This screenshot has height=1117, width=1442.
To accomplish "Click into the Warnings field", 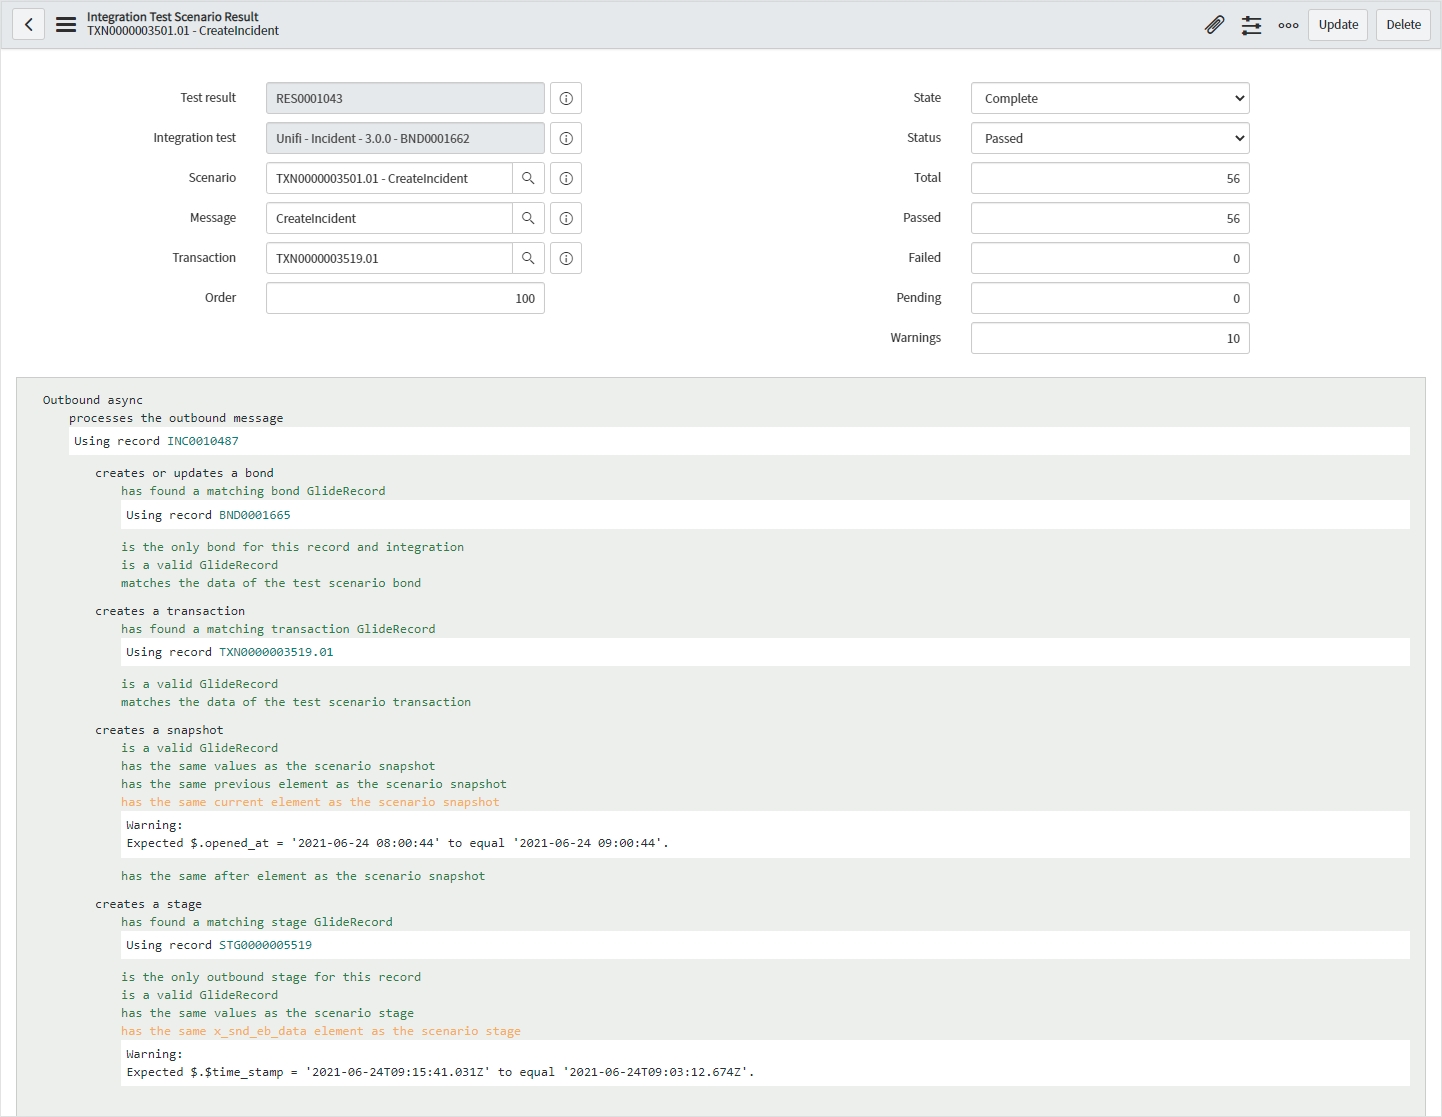I will (x=1109, y=338).
